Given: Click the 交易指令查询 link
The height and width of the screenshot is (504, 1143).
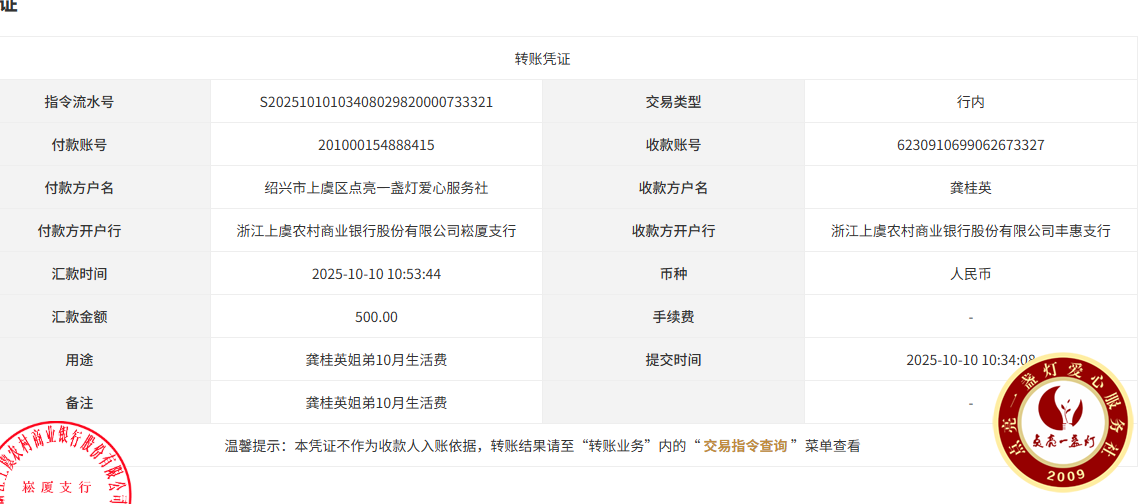Looking at the screenshot, I should [745, 446].
